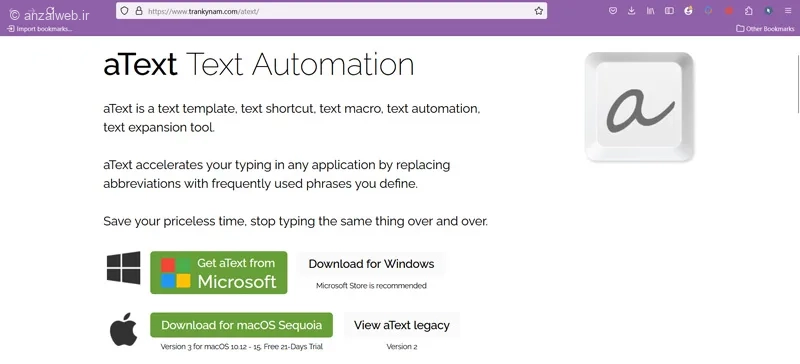Open the extensions puzzle-piece menu
800x364 pixels.
[748, 11]
